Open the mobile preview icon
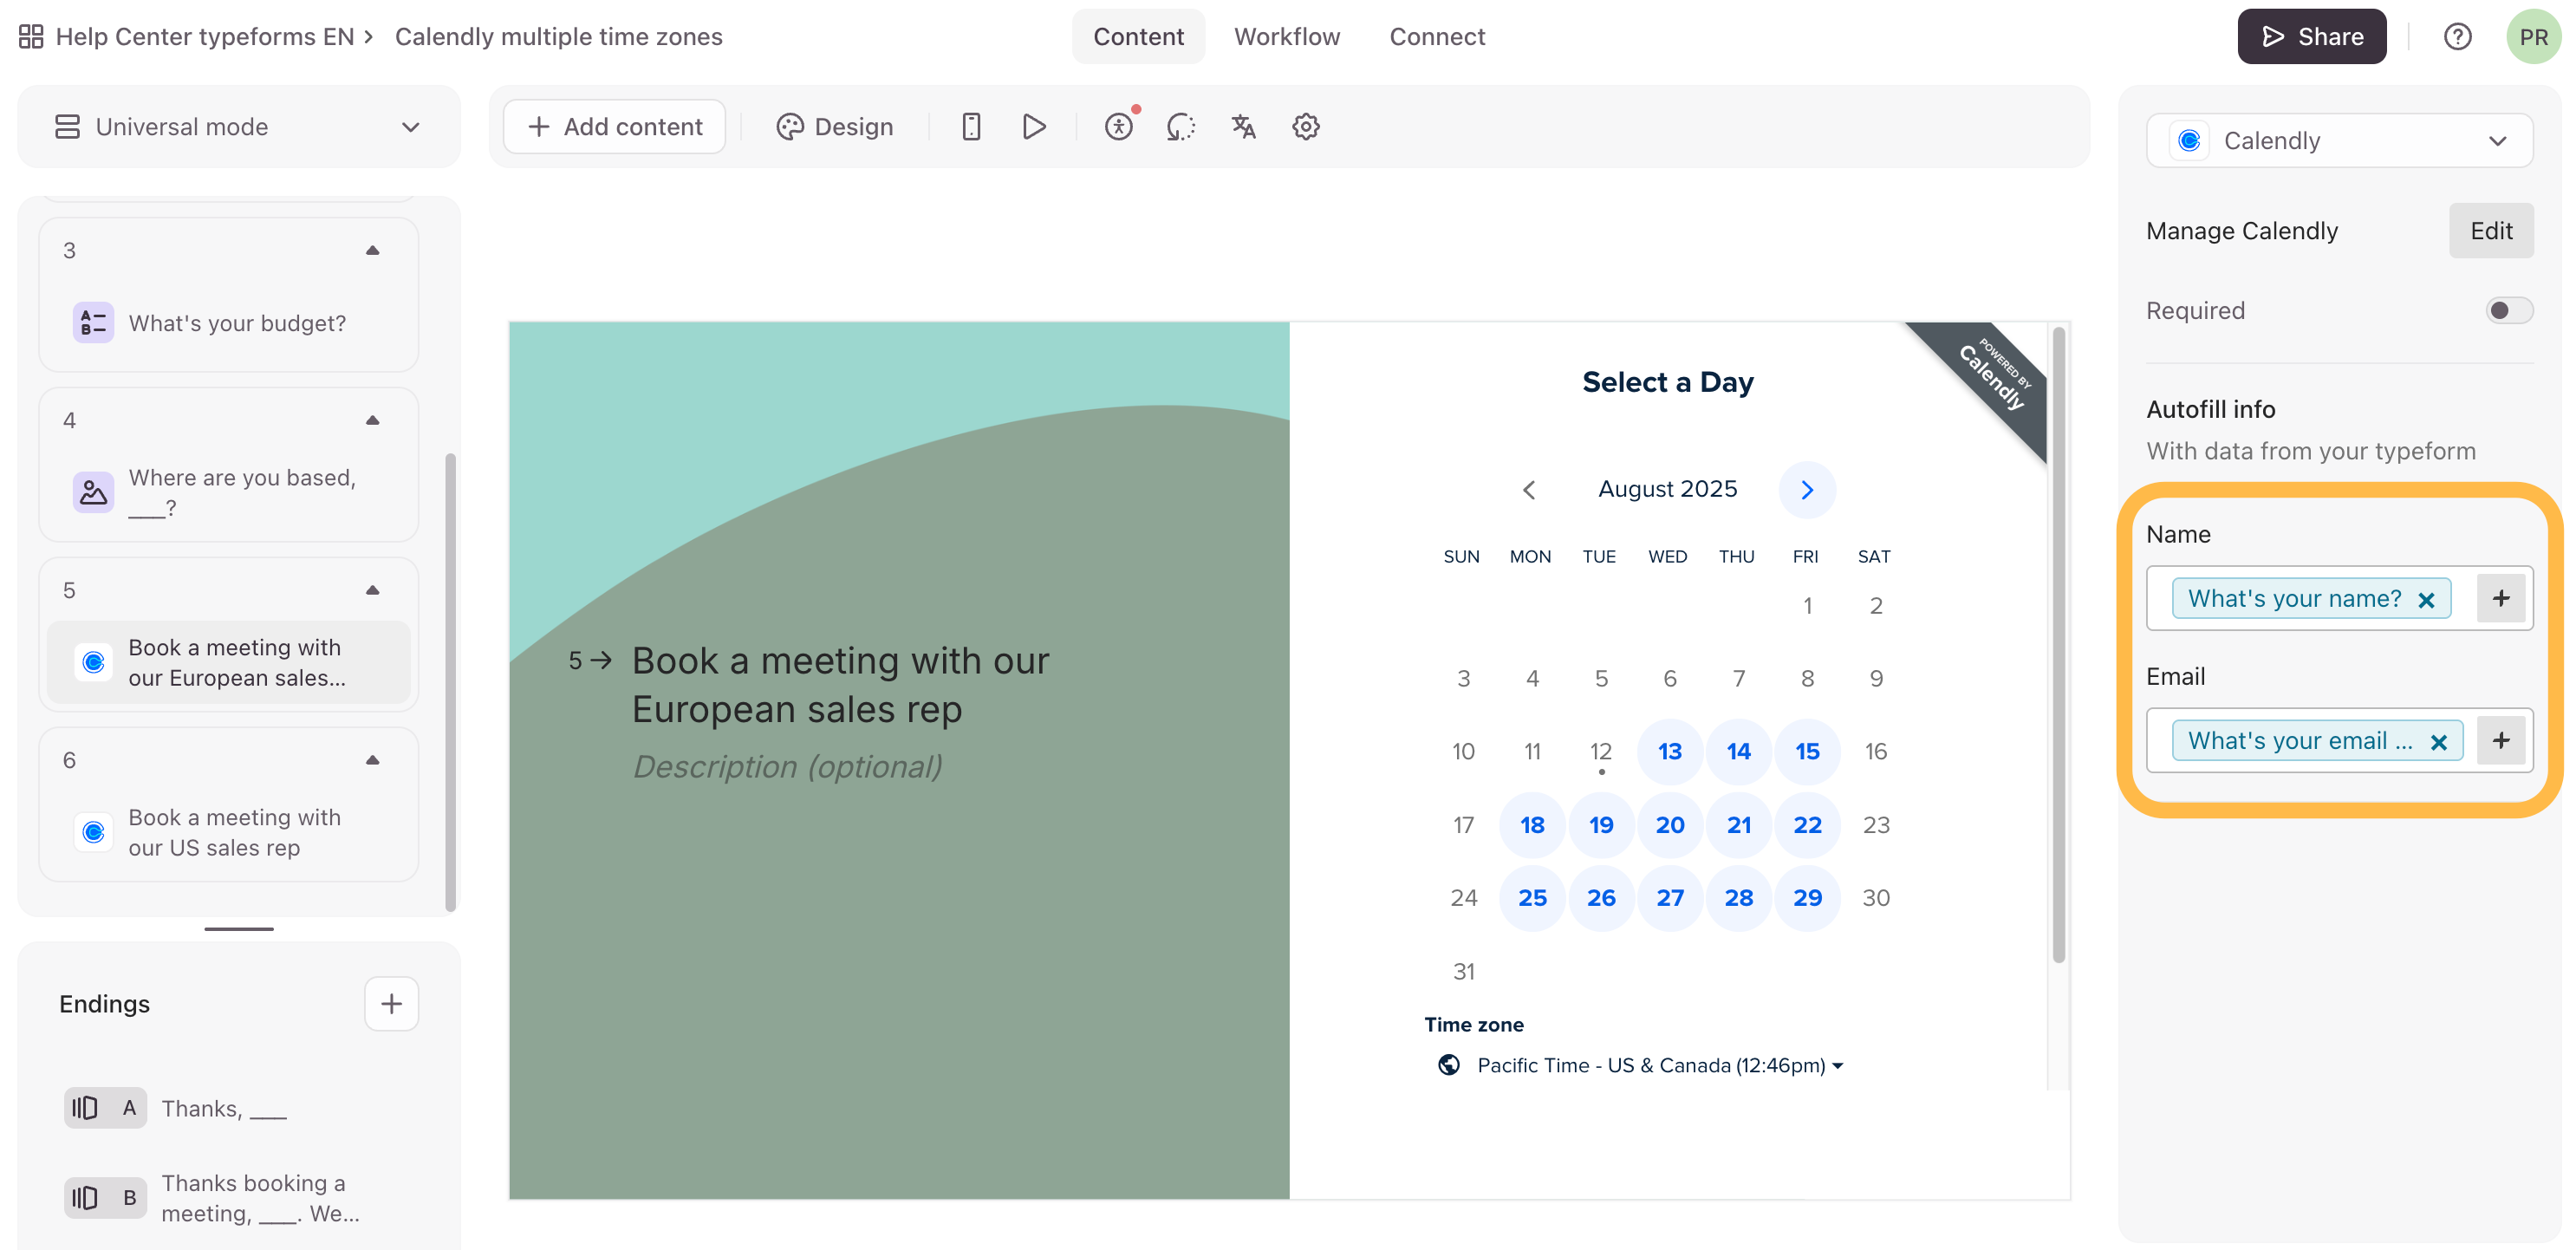The height and width of the screenshot is (1250, 2576). pyautogui.click(x=970, y=127)
